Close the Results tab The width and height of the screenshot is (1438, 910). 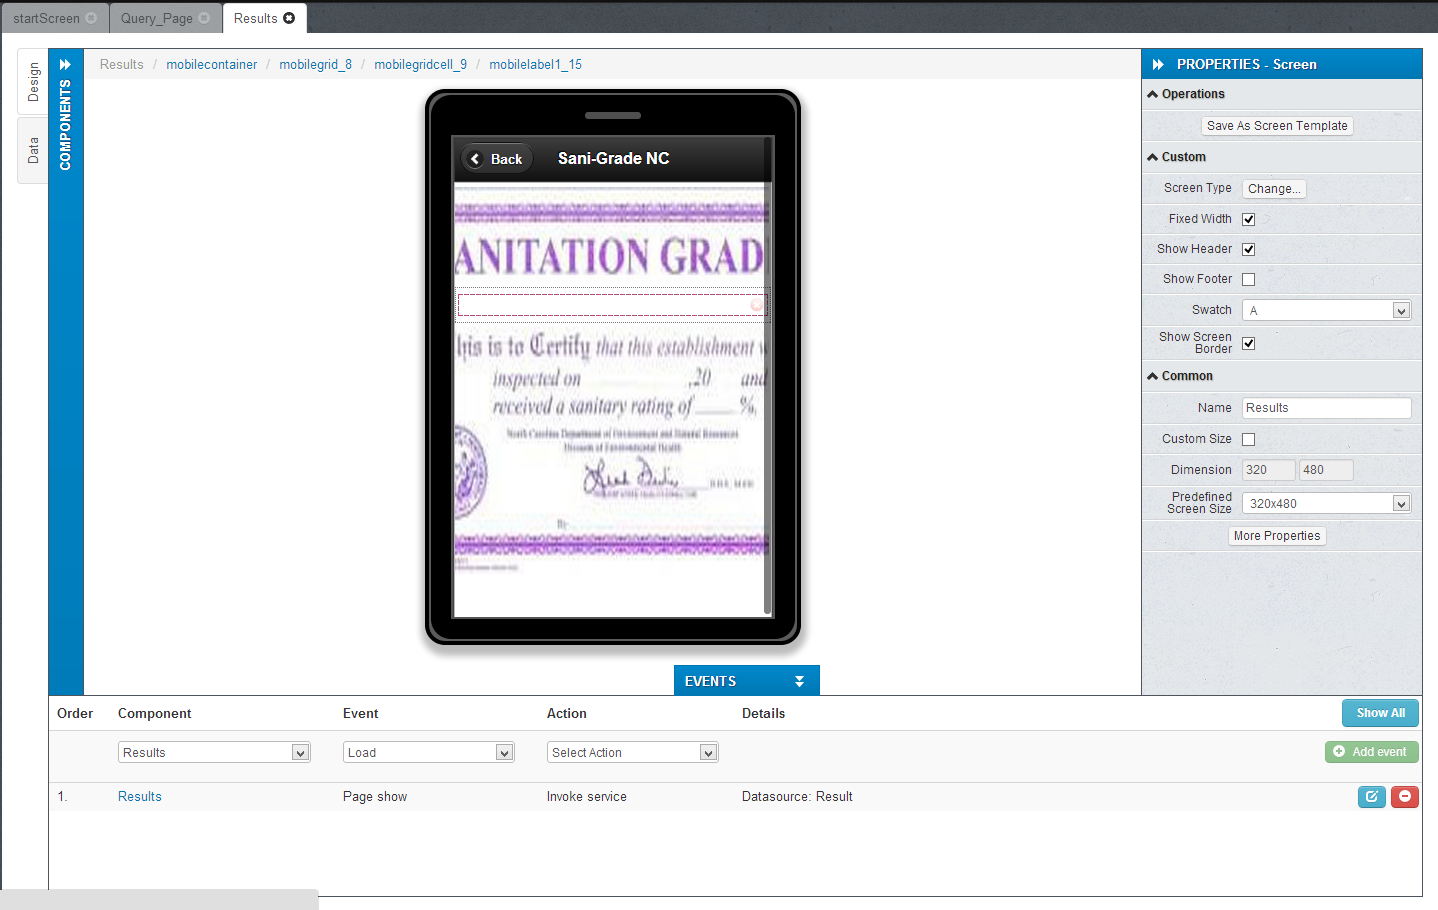(x=289, y=18)
